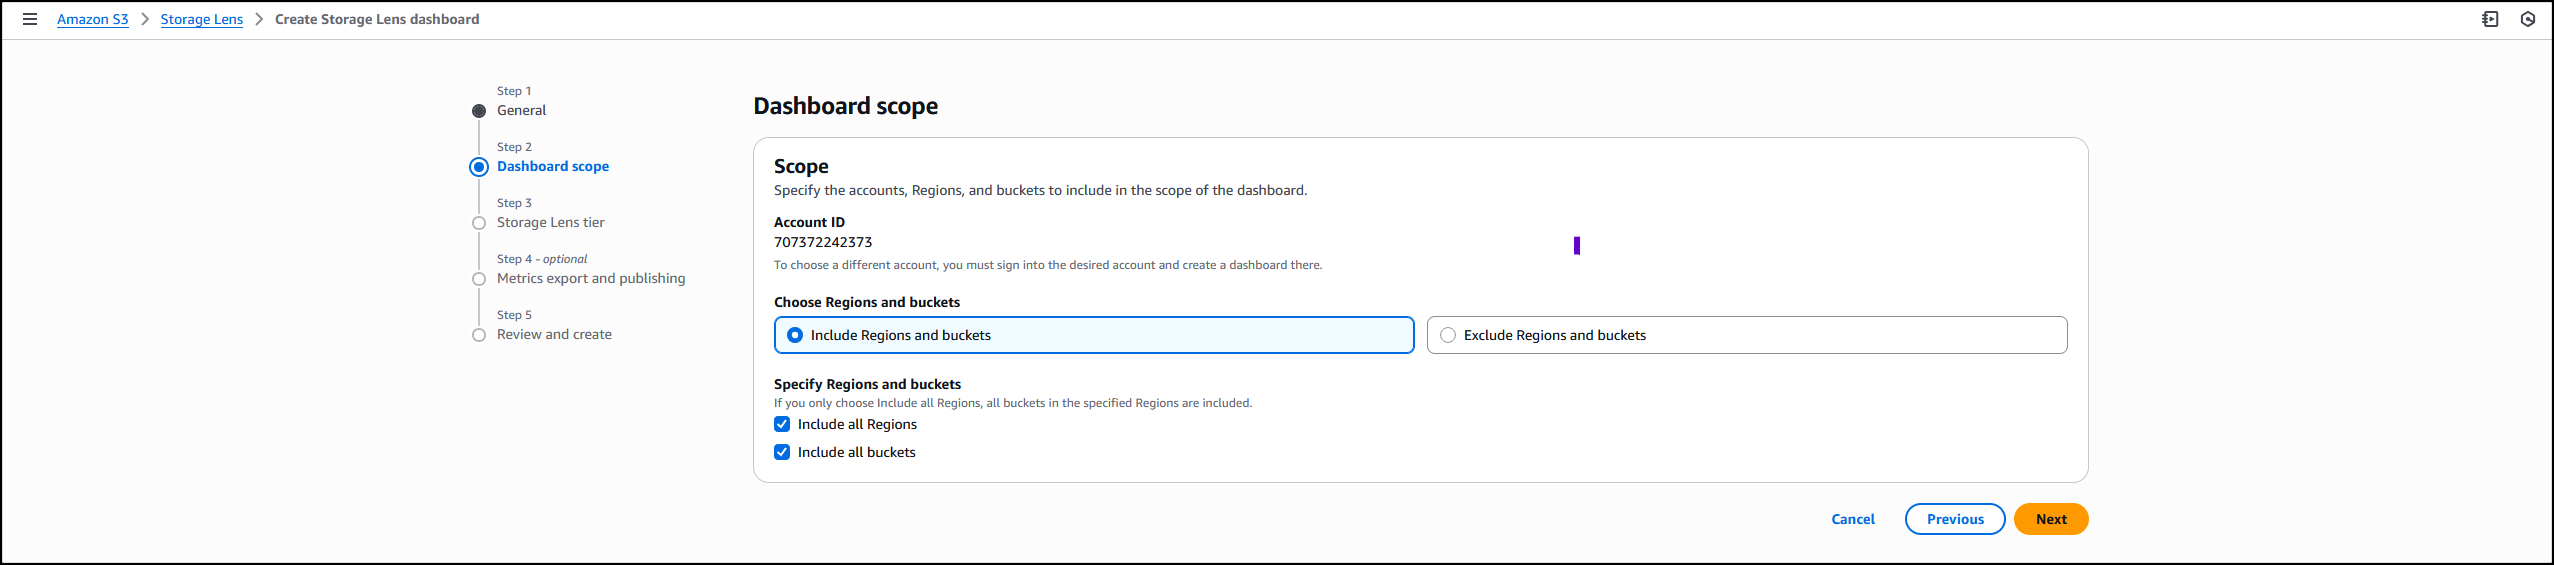Click the General step circle marker
The image size is (2554, 565).
(479, 111)
